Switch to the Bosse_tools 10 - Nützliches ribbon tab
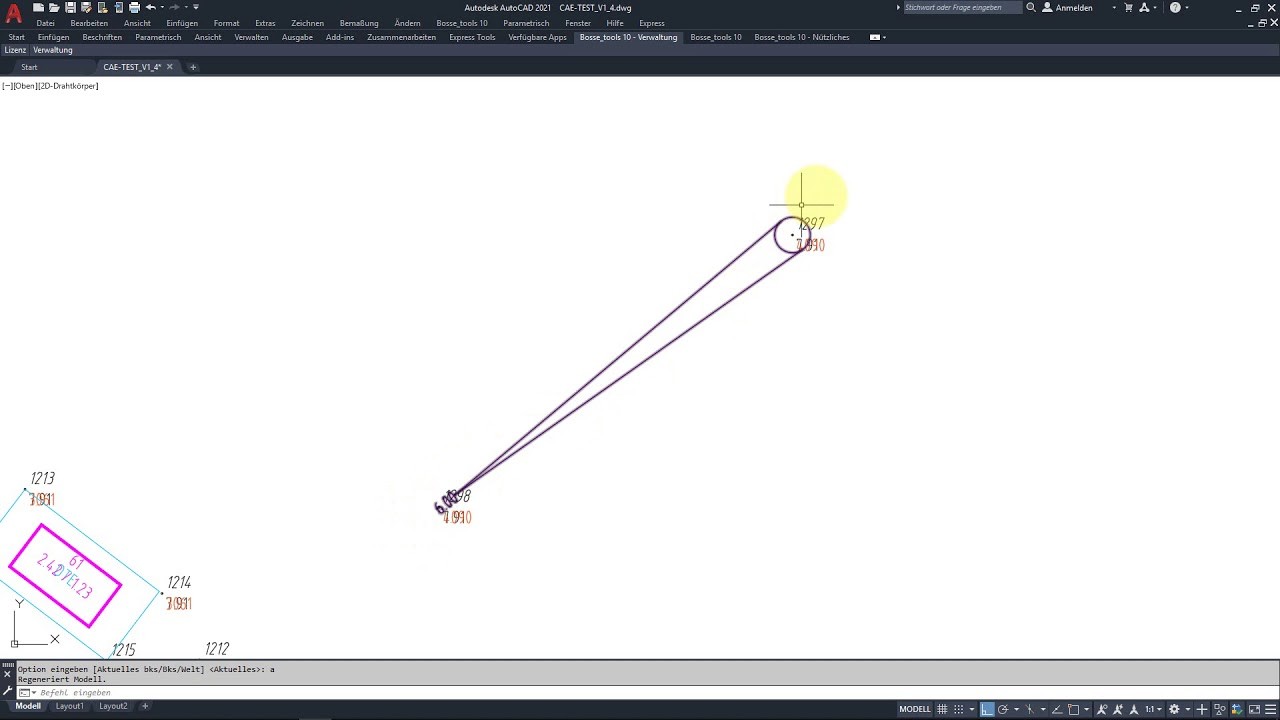 (x=801, y=37)
